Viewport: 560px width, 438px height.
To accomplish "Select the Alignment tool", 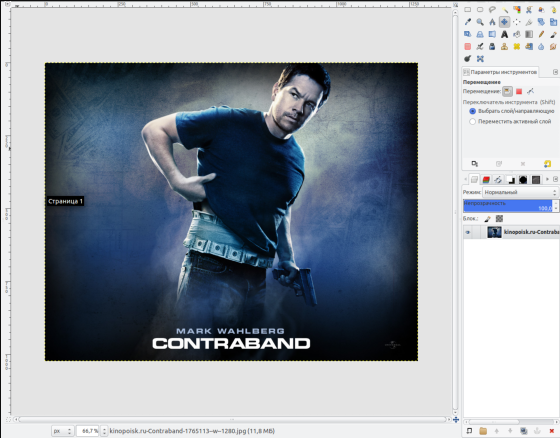I will (517, 22).
